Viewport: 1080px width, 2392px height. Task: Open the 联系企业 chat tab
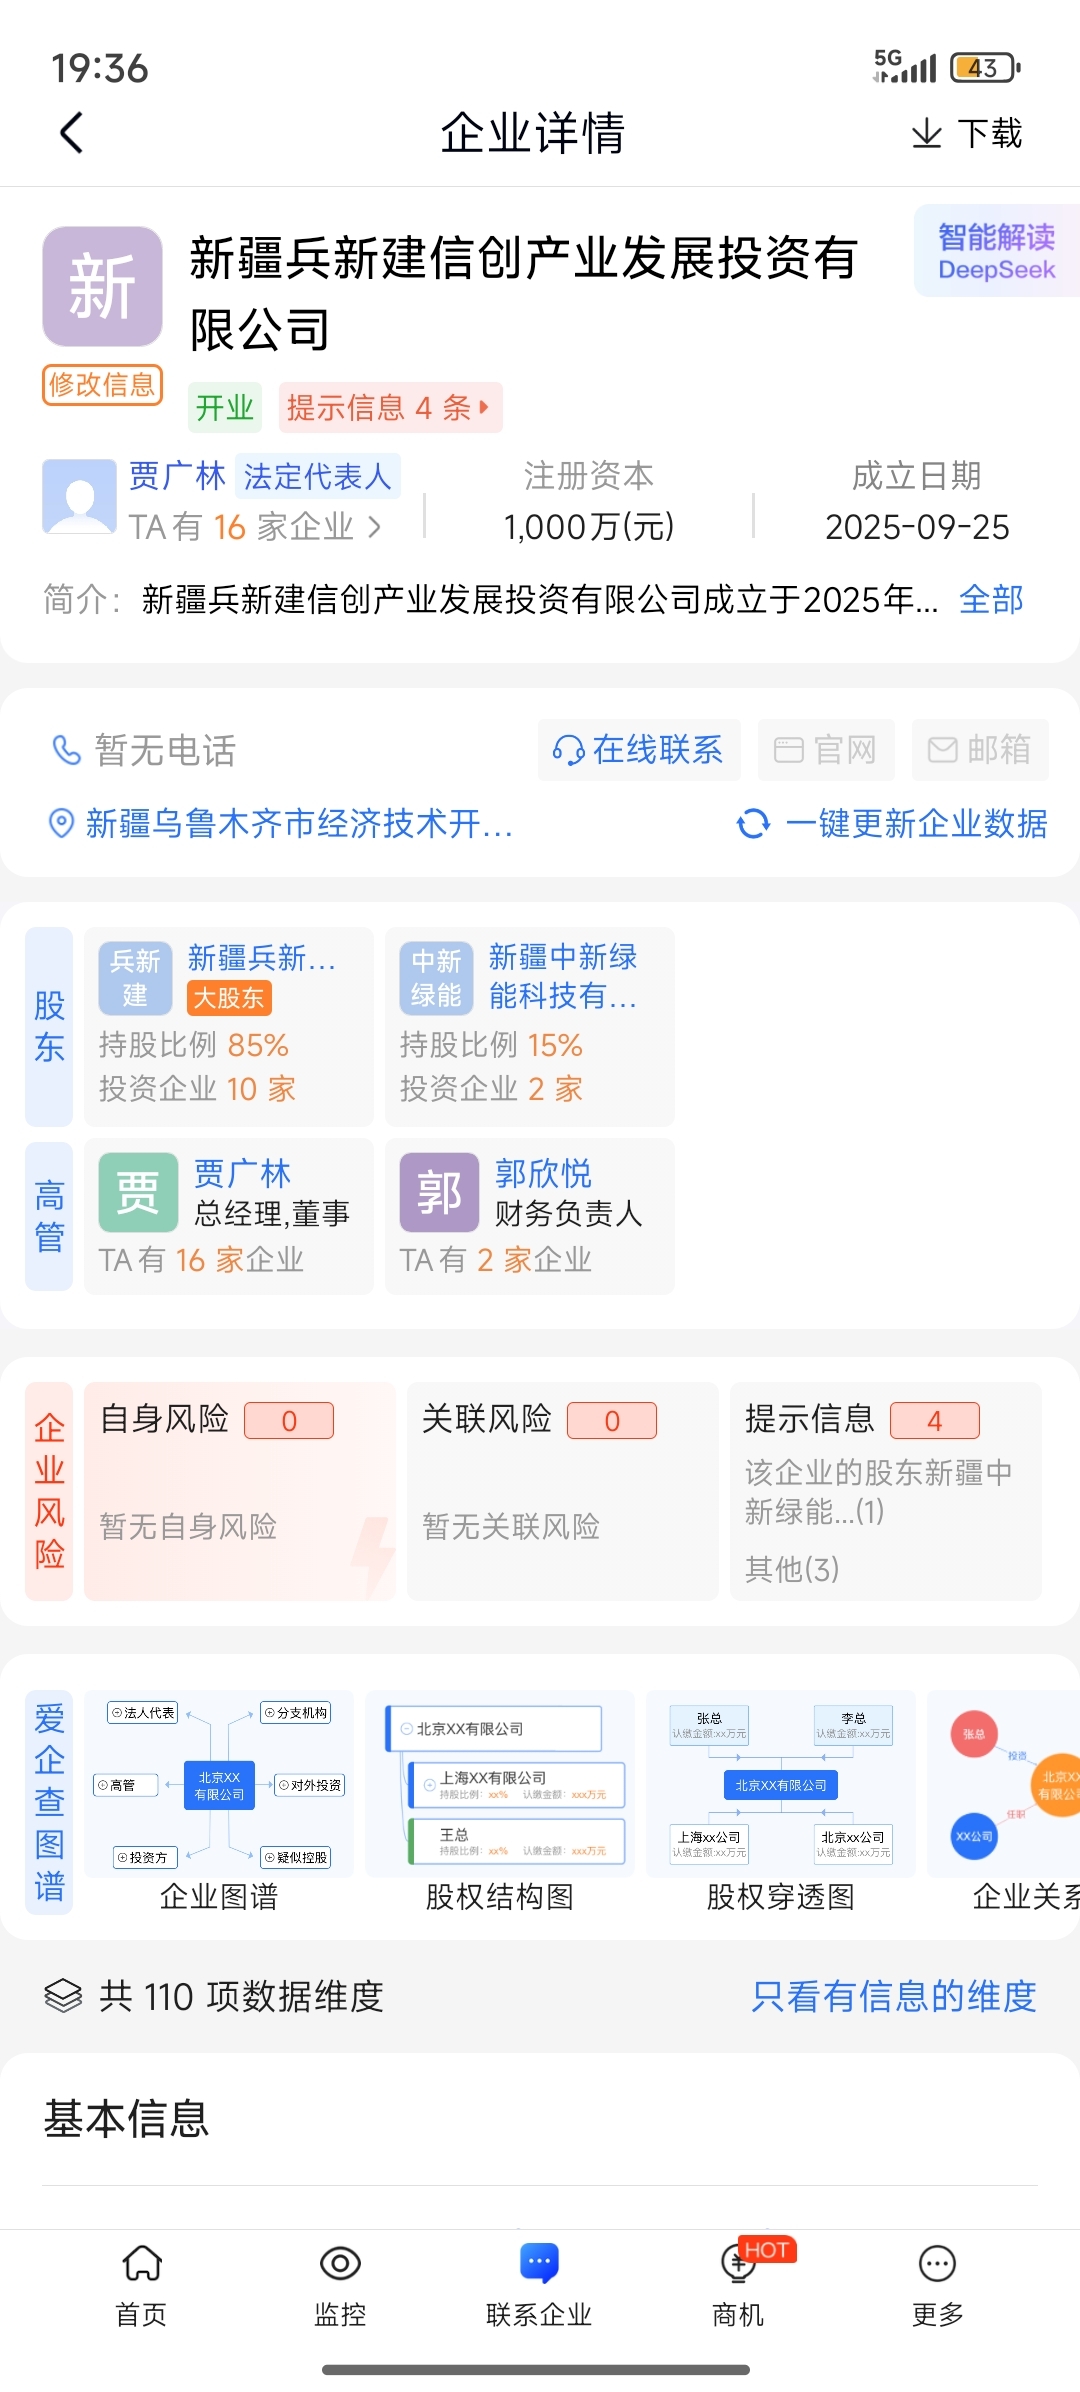click(539, 2286)
